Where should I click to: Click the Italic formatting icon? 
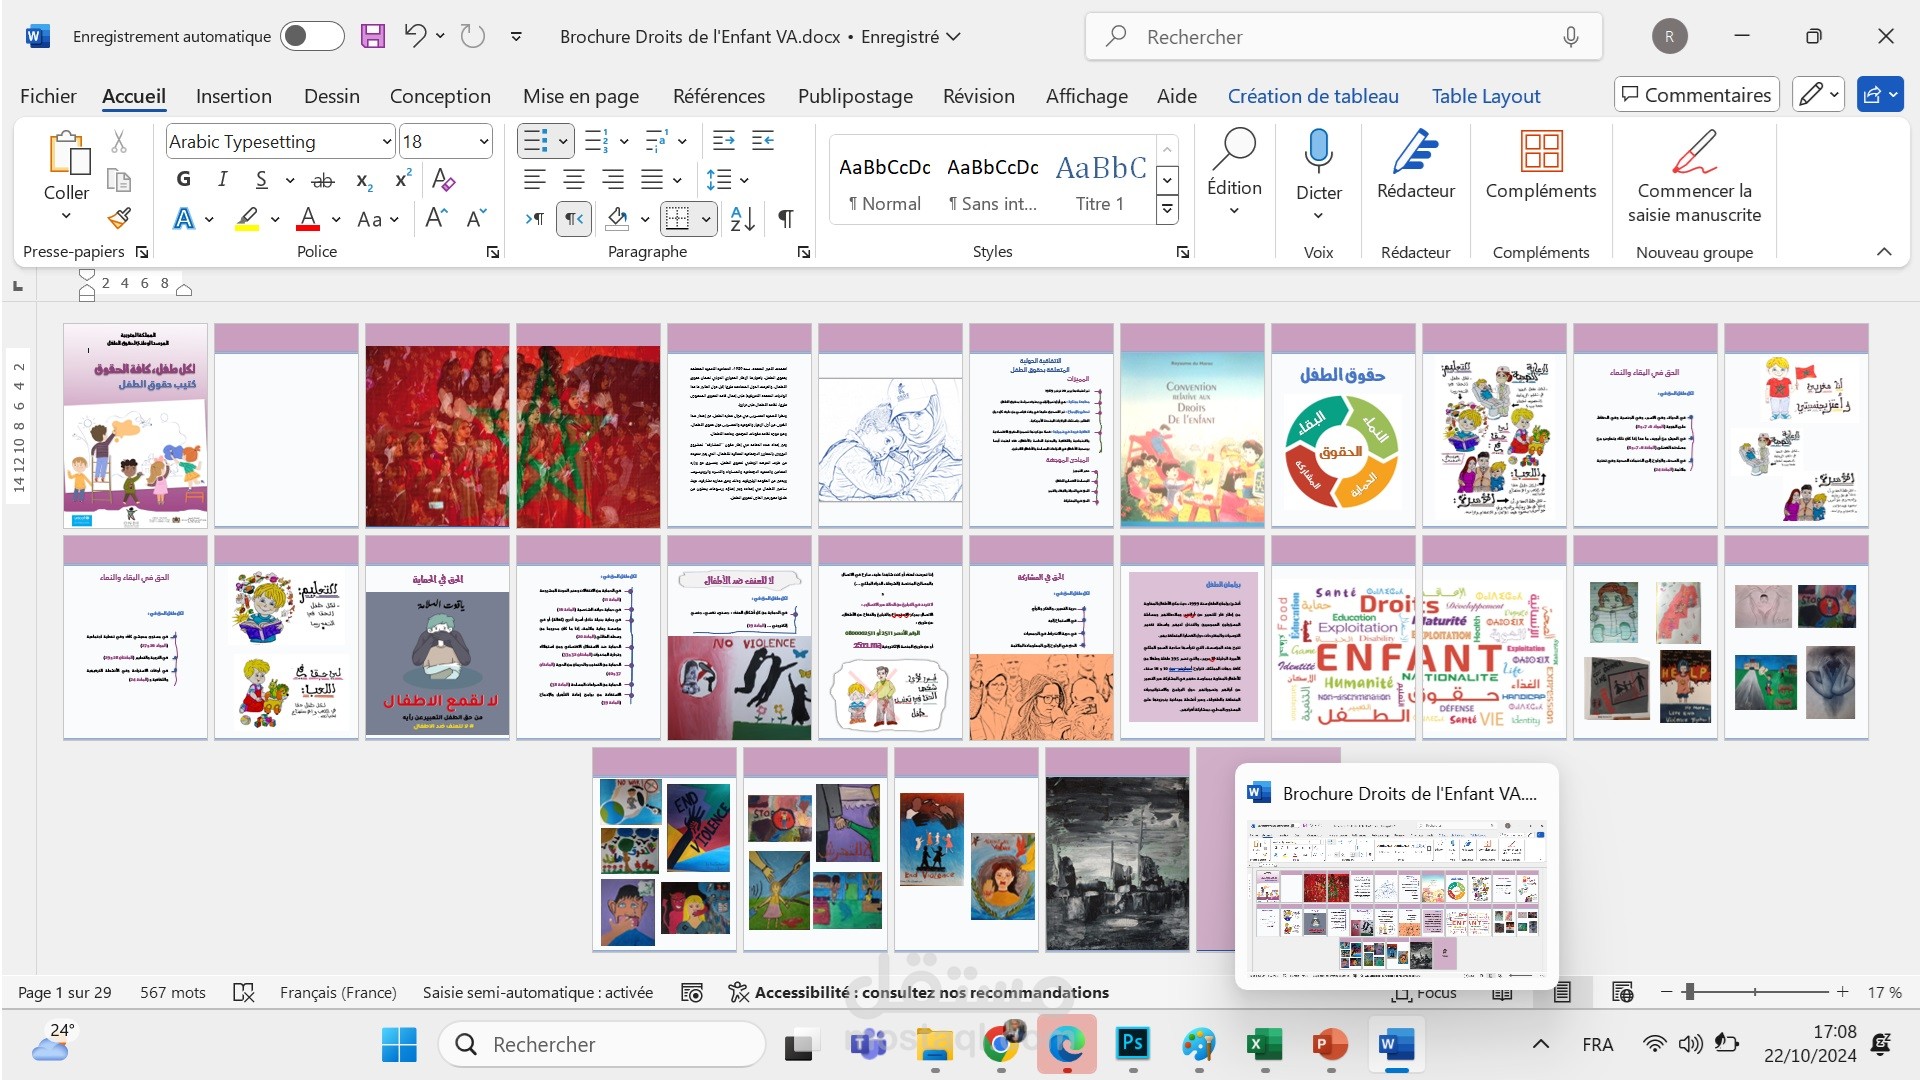(x=222, y=179)
